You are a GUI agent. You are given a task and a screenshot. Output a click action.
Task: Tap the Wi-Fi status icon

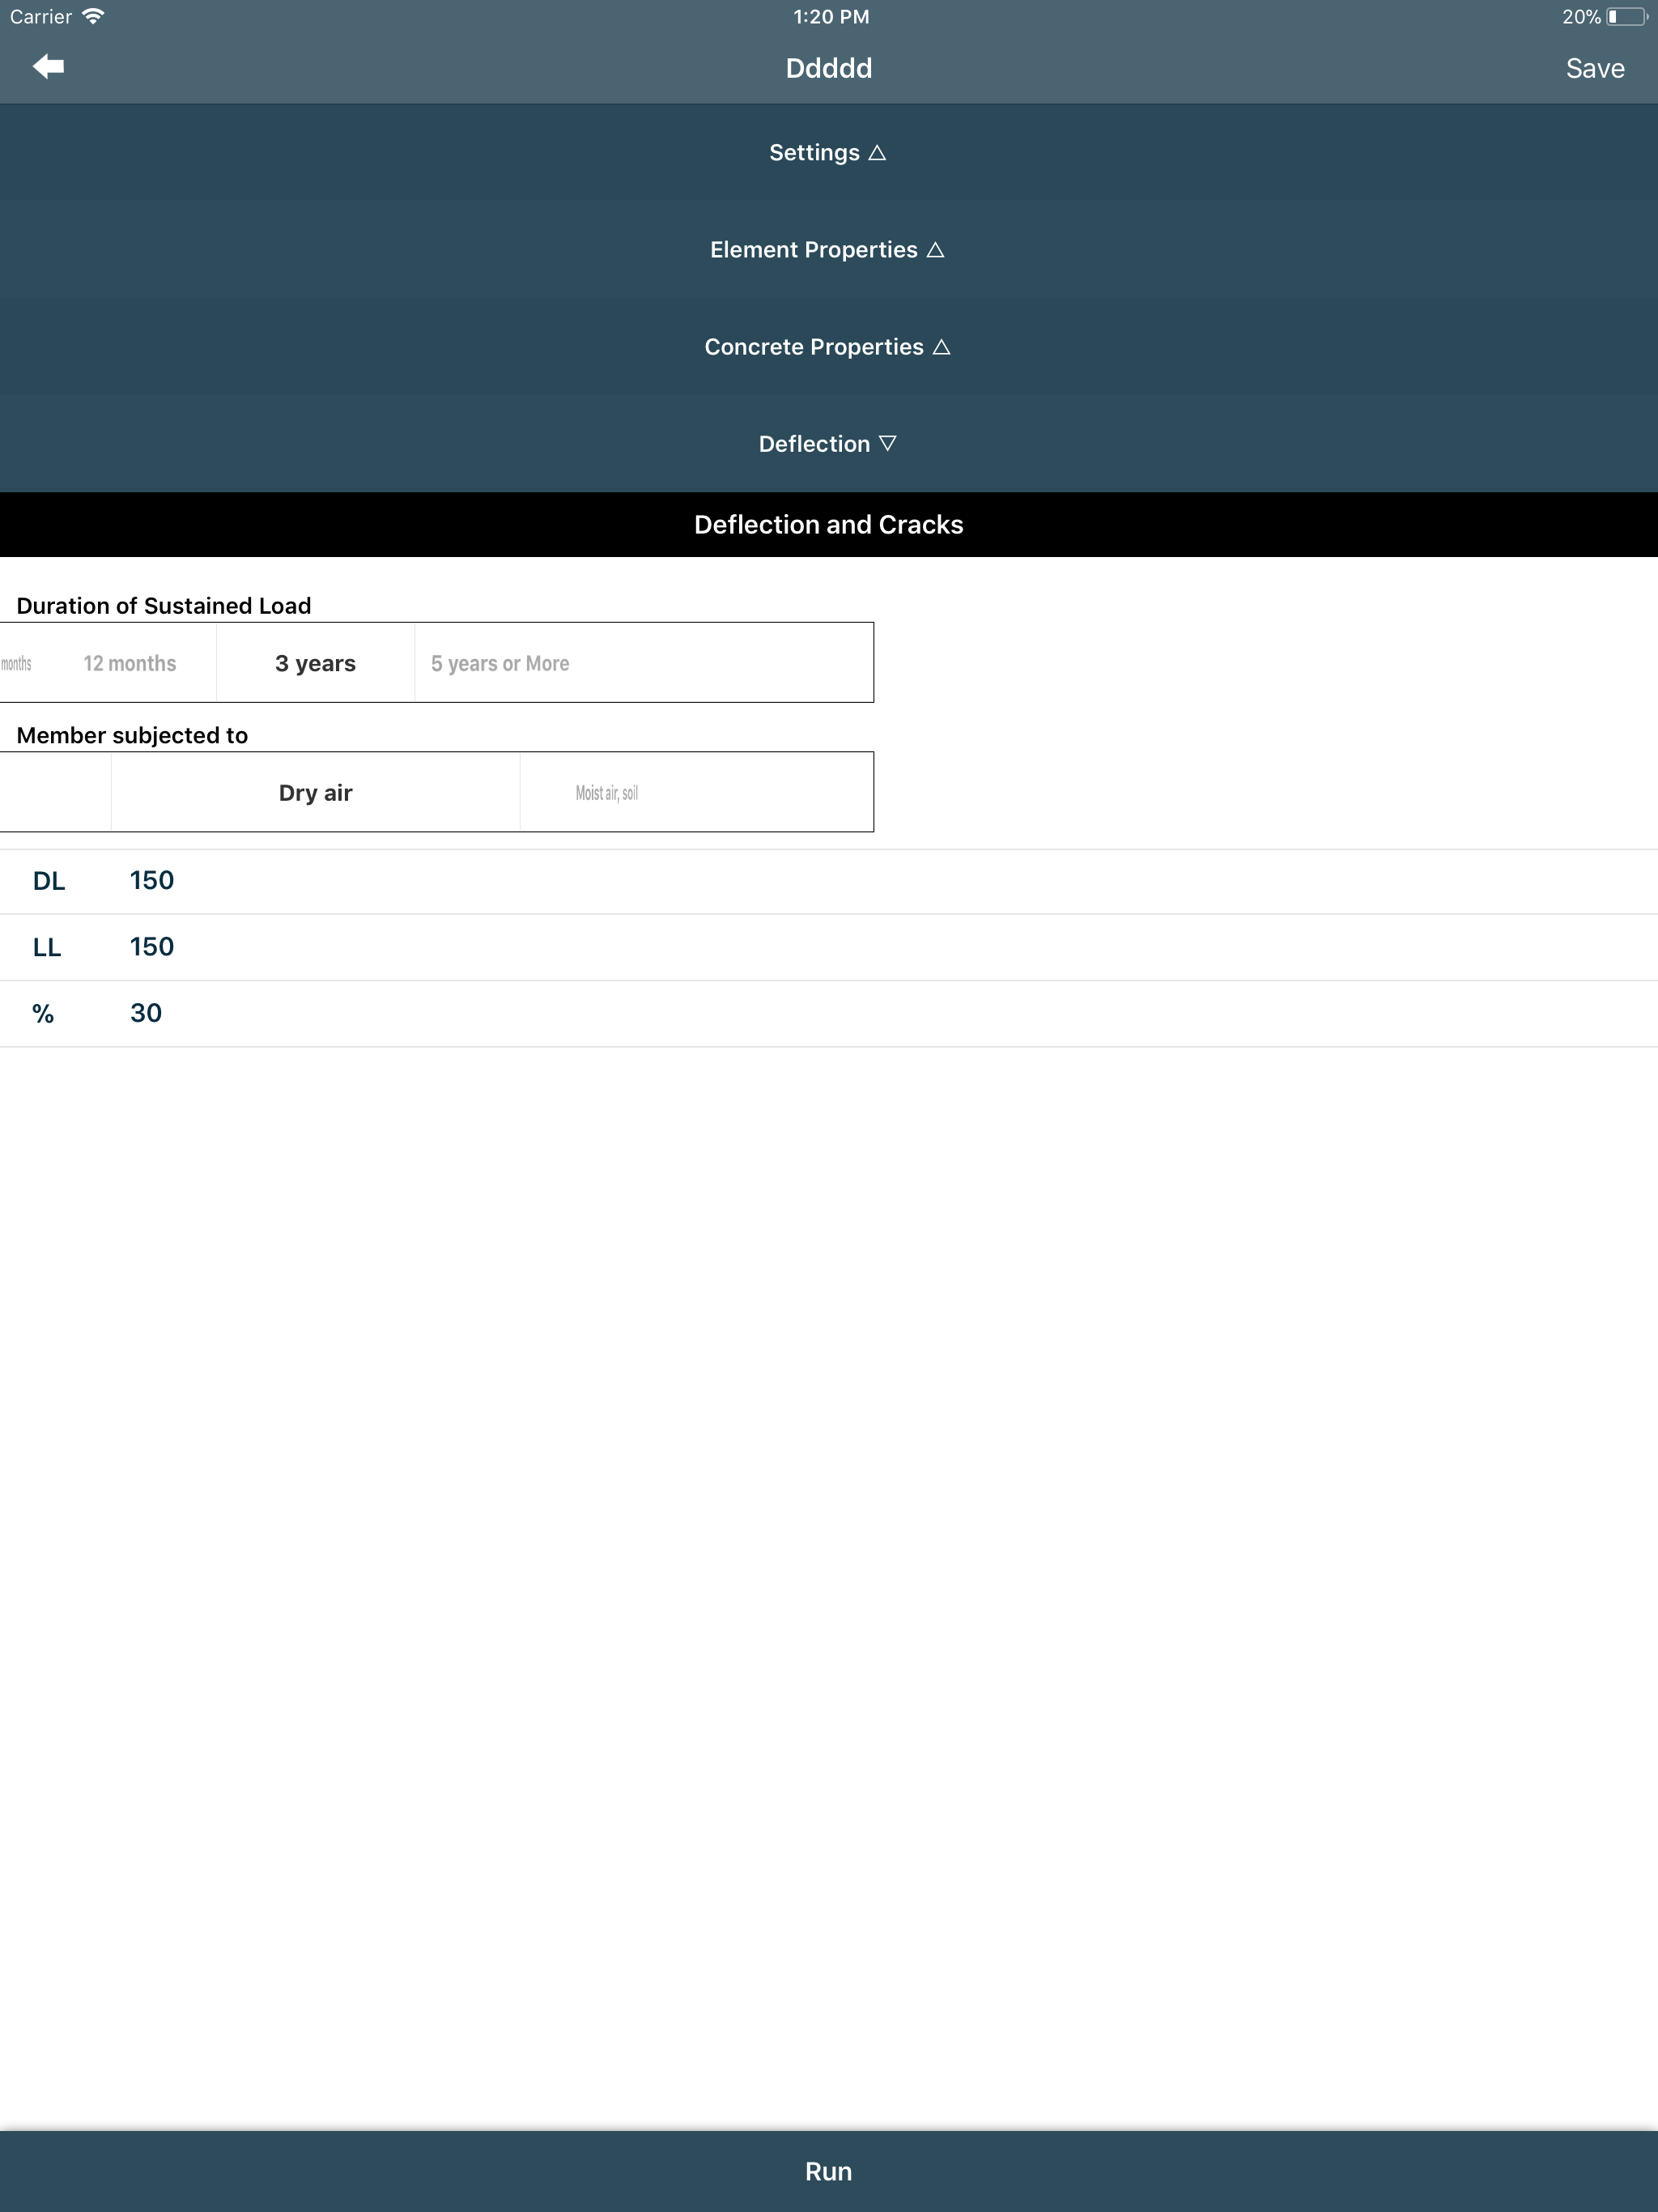click(93, 17)
